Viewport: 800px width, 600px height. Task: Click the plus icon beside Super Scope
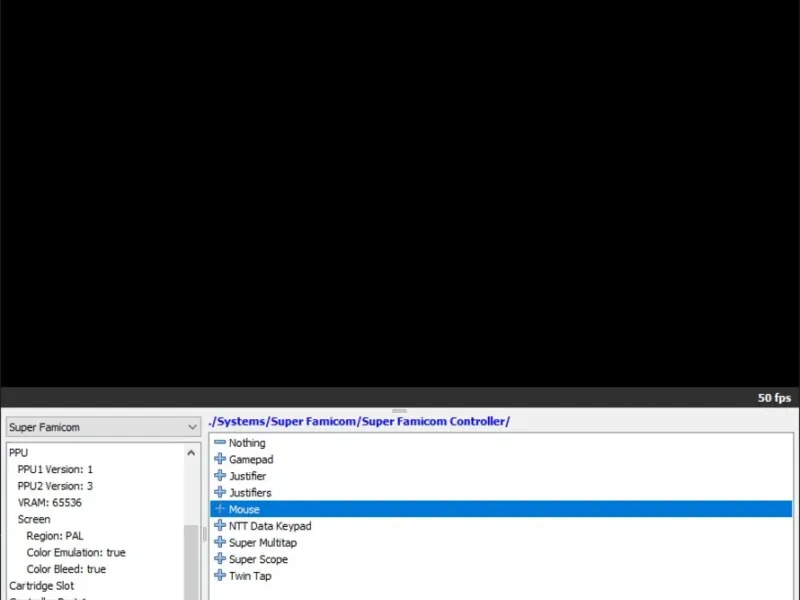(220, 559)
